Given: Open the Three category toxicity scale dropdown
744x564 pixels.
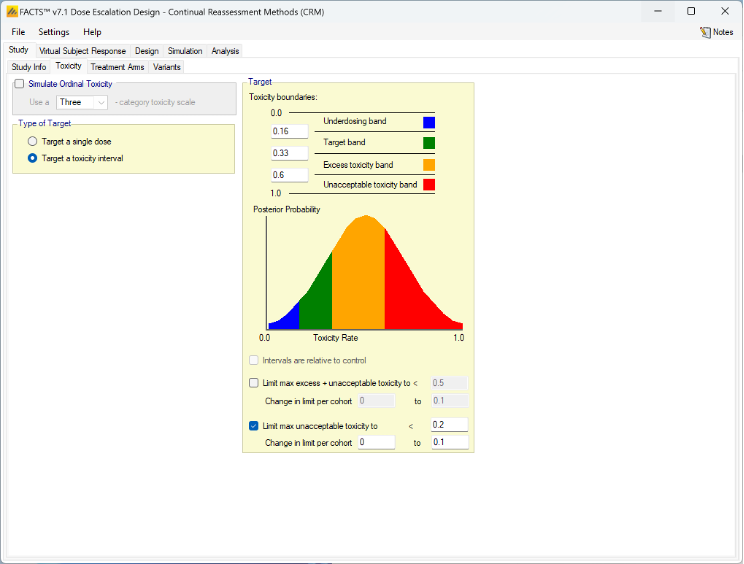Looking at the screenshot, I should point(83,102).
